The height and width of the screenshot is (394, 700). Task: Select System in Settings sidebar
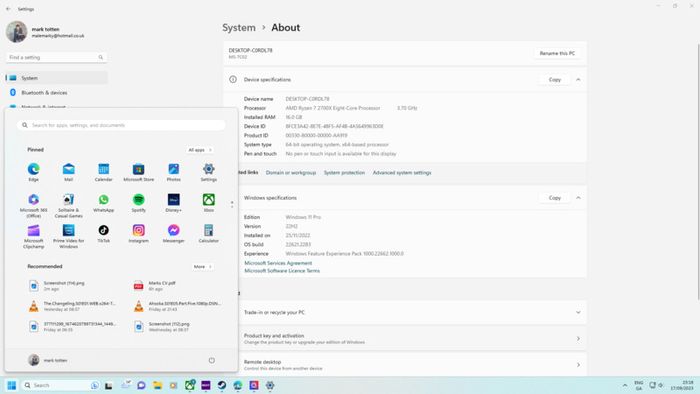(57, 78)
